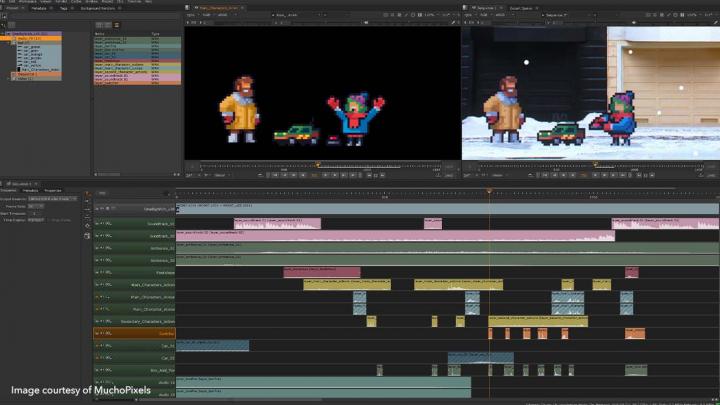Image resolution: width=720 pixels, height=405 pixels.
Task: Click the play forward button in right viewer
Action: click(x=597, y=175)
